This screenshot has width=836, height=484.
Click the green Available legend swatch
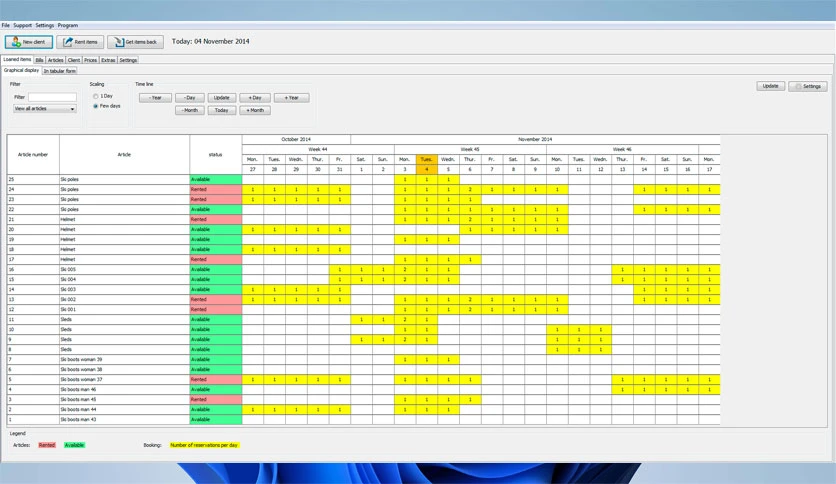click(74, 445)
